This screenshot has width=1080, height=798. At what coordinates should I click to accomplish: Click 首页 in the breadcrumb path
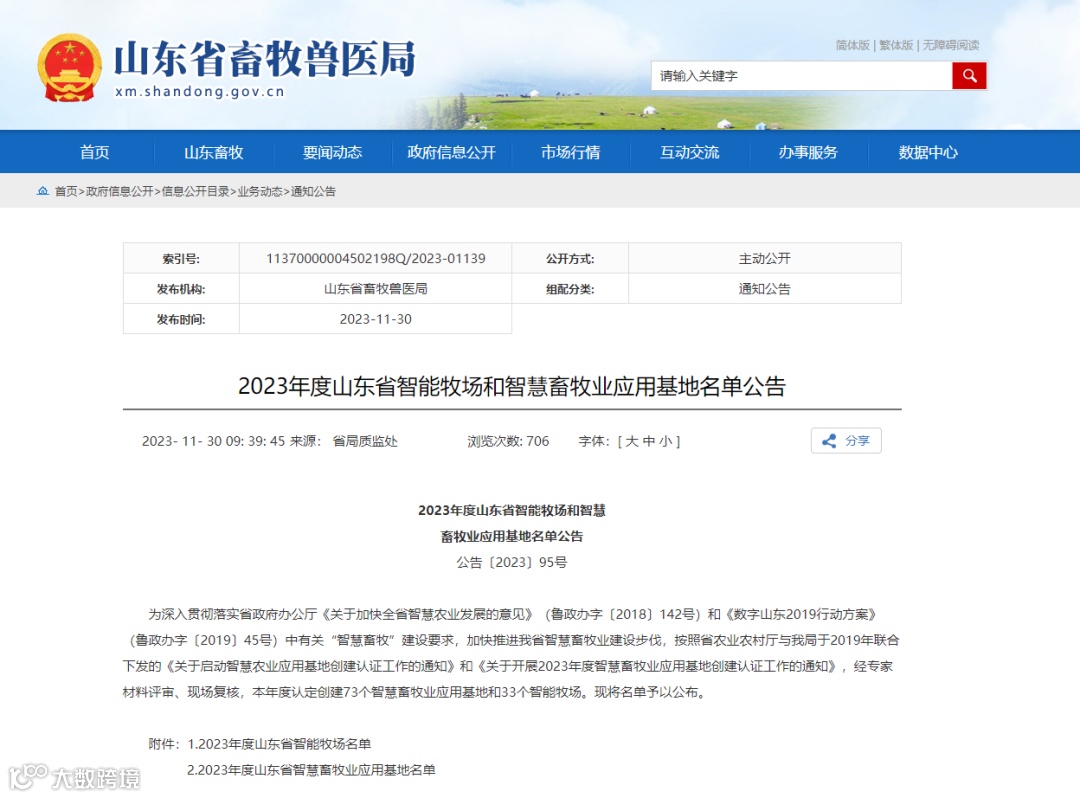[66, 191]
